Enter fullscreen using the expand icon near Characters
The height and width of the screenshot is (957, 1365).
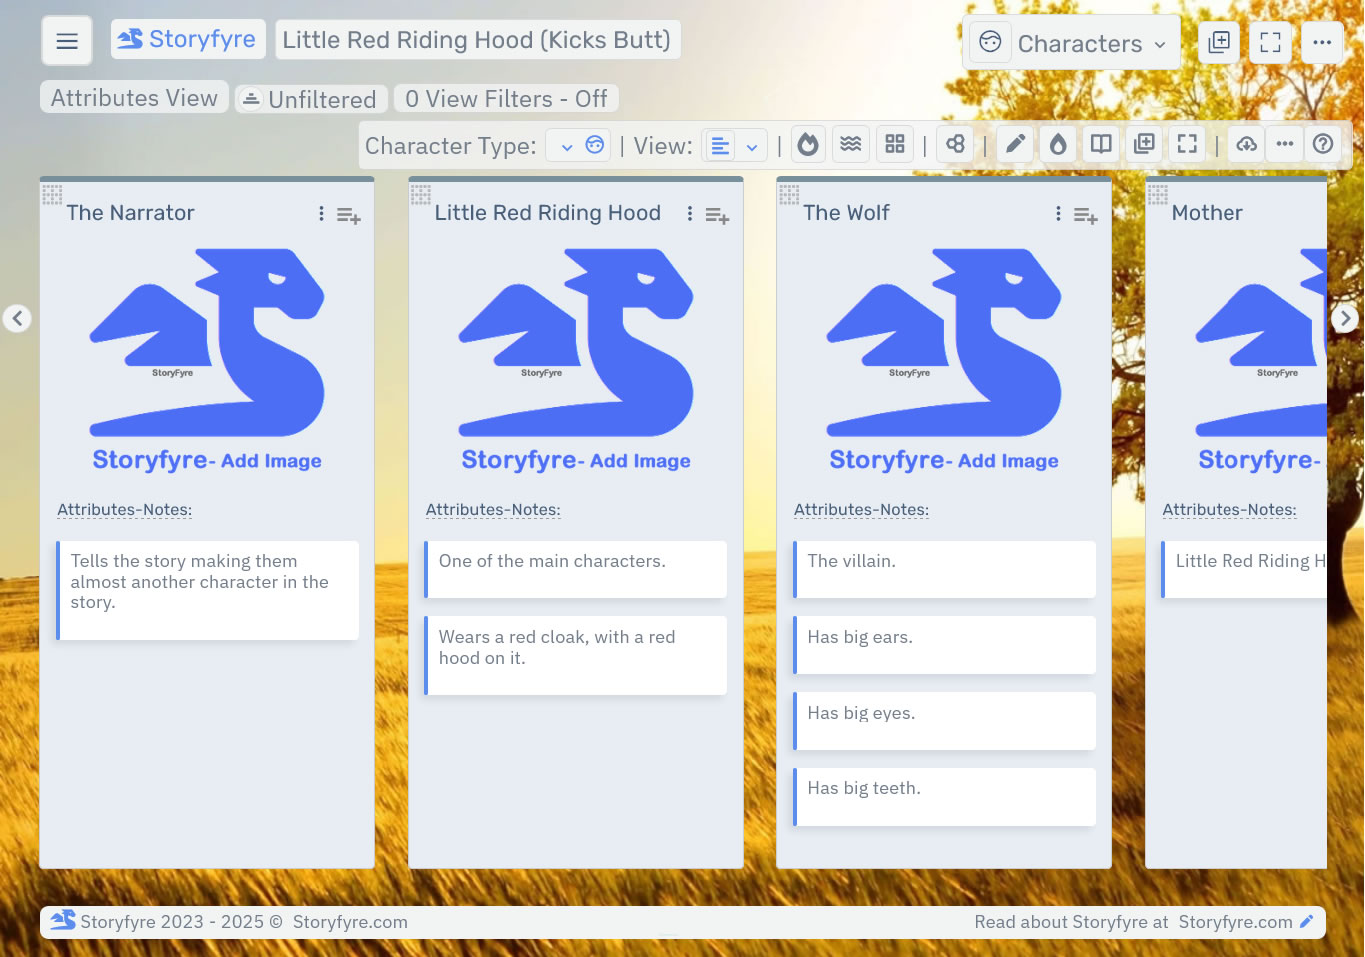[1270, 42]
